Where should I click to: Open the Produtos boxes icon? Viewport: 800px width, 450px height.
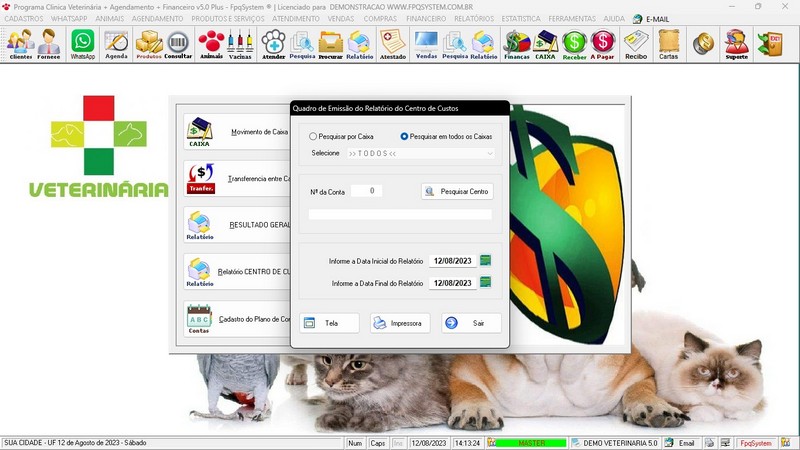click(149, 44)
